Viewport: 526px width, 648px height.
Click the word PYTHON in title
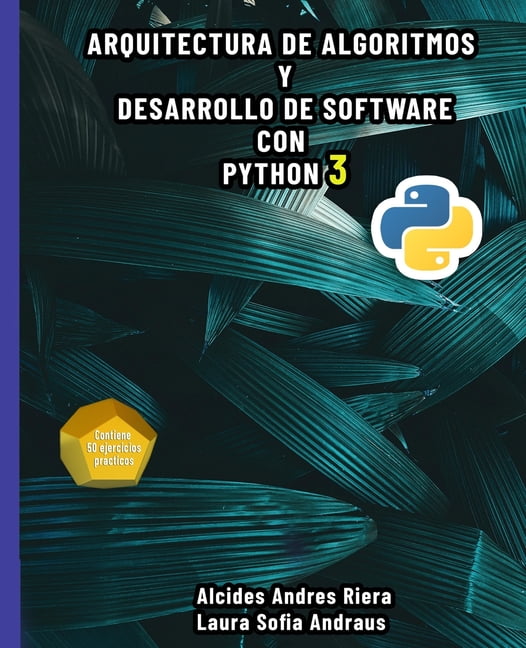tap(271, 174)
